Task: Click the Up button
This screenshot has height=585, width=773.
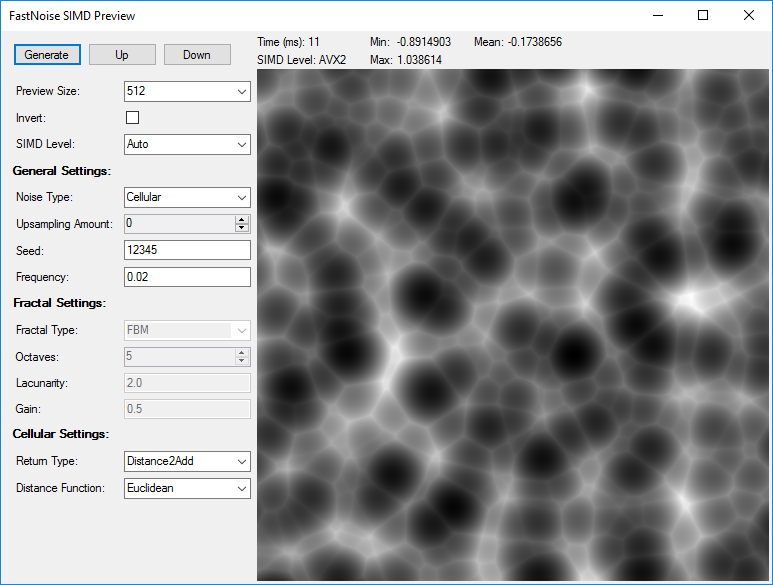Action: (x=122, y=55)
